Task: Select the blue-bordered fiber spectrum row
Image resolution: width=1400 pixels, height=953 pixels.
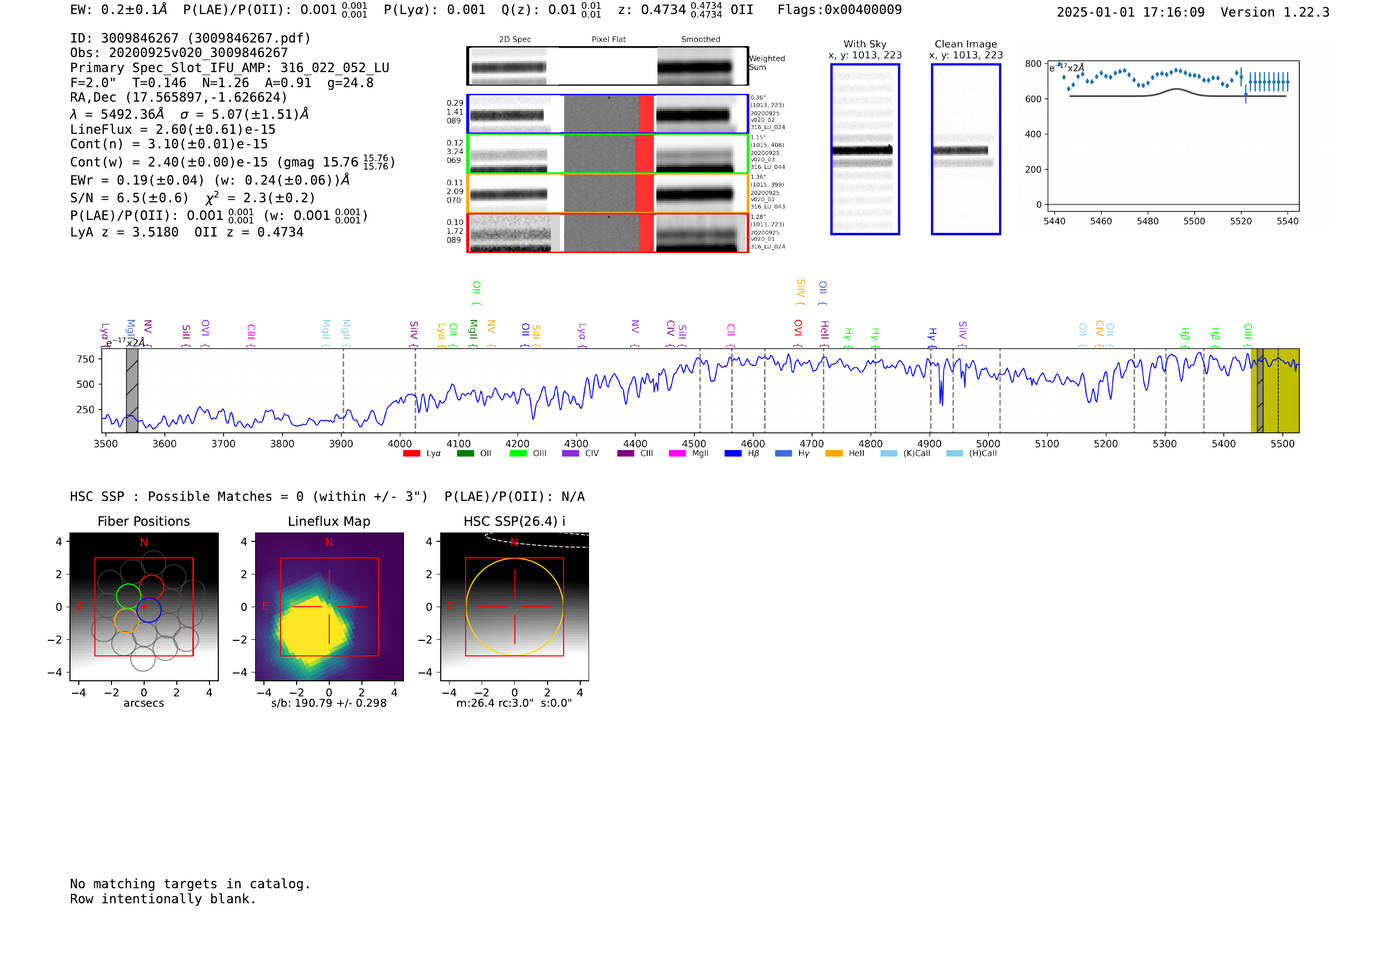Action: click(607, 114)
